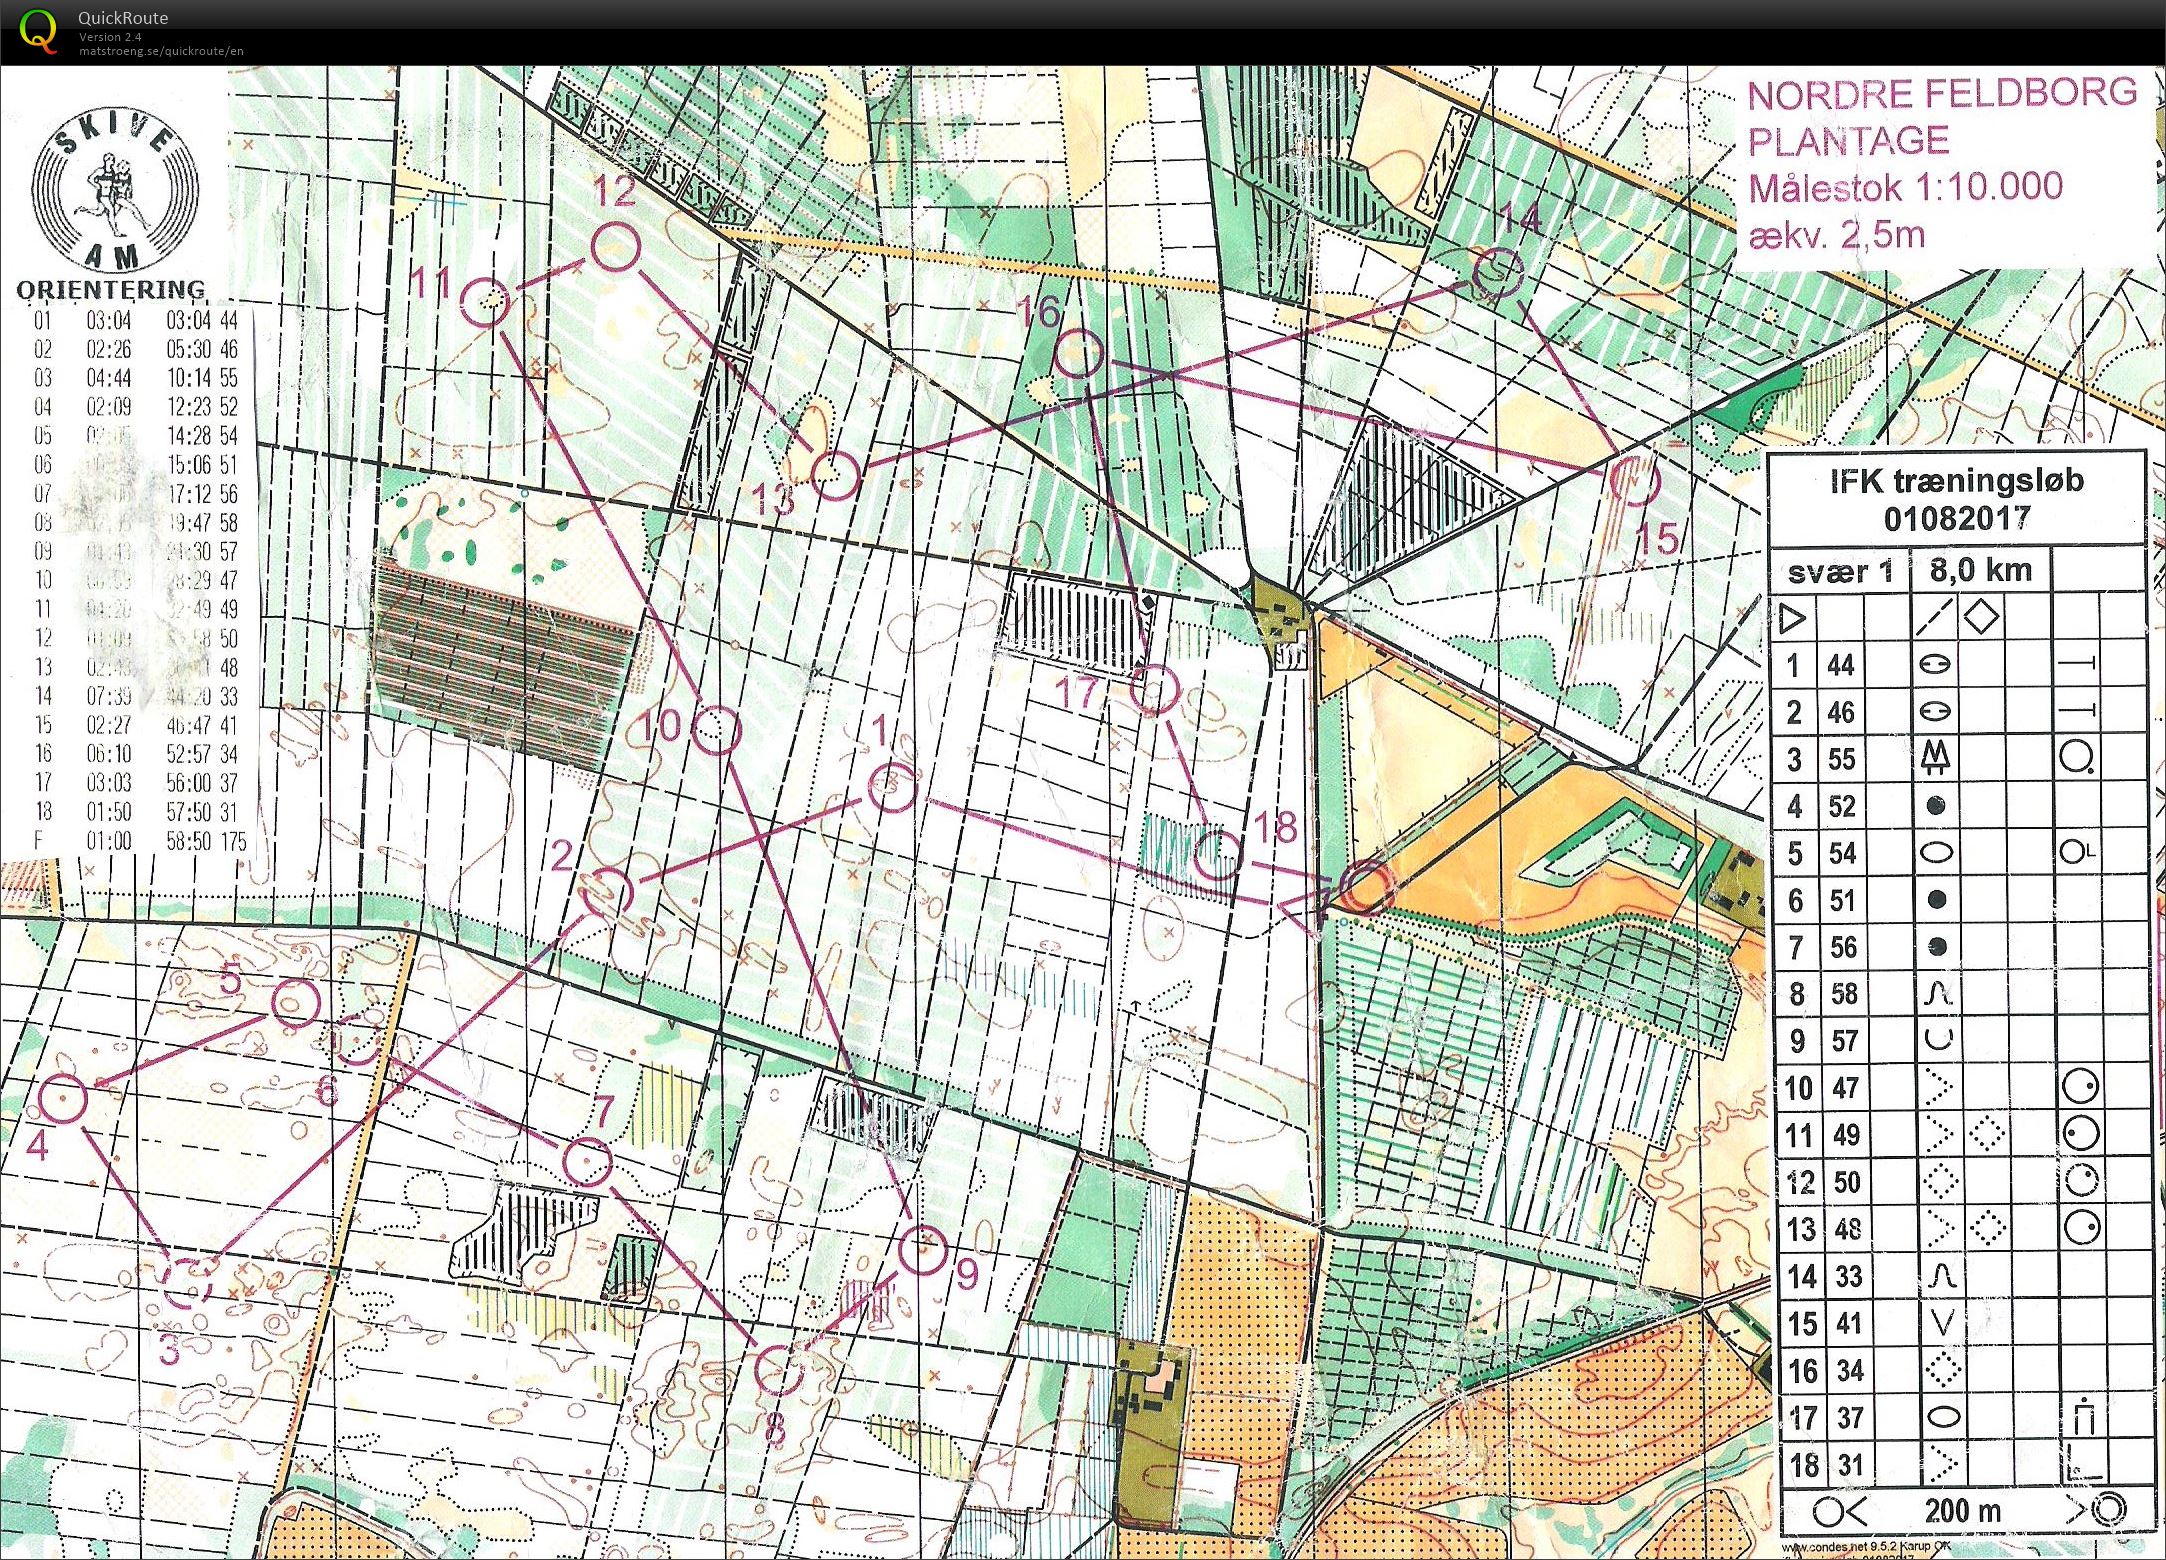Open the matstroeng.se/quickroute/en link
Viewport: 2166px width, 1560px height.
pyautogui.click(x=161, y=51)
